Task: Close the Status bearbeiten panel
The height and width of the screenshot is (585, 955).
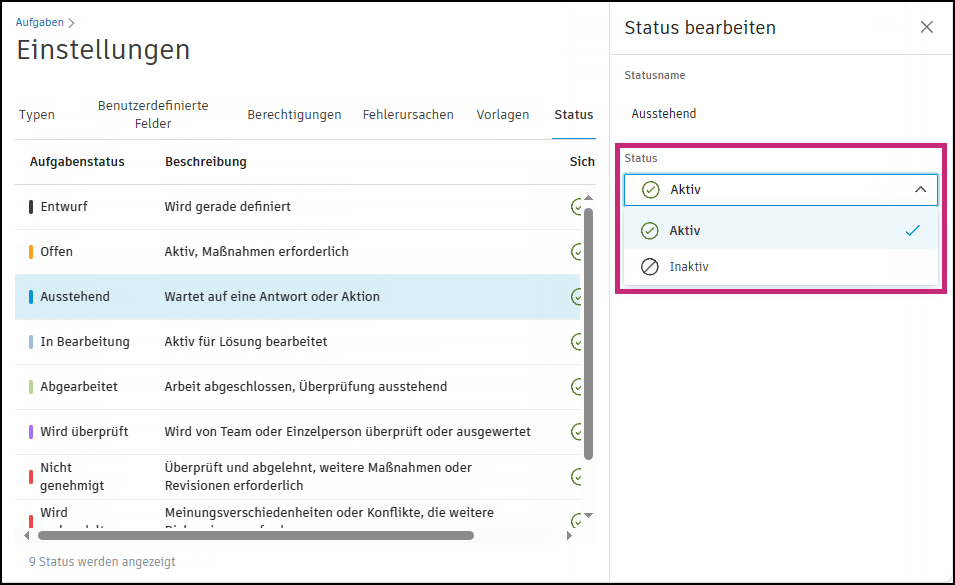Action: 926,27
